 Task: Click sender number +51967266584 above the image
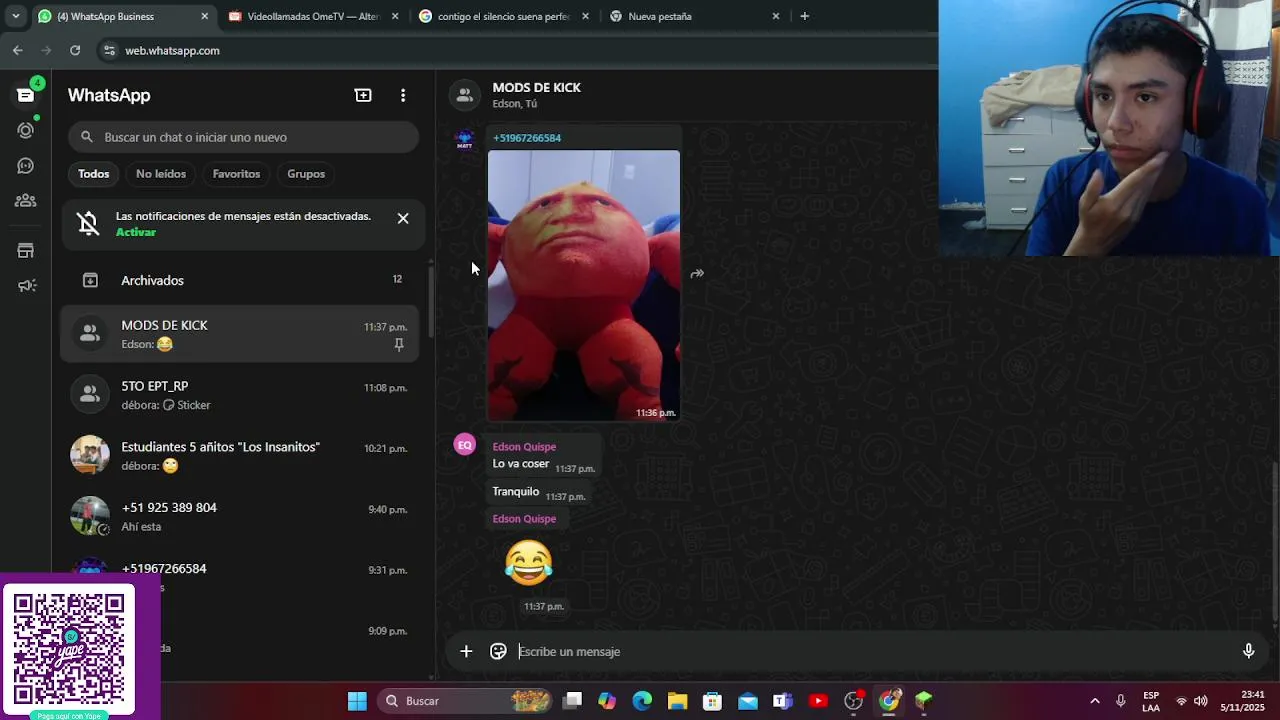click(x=527, y=138)
